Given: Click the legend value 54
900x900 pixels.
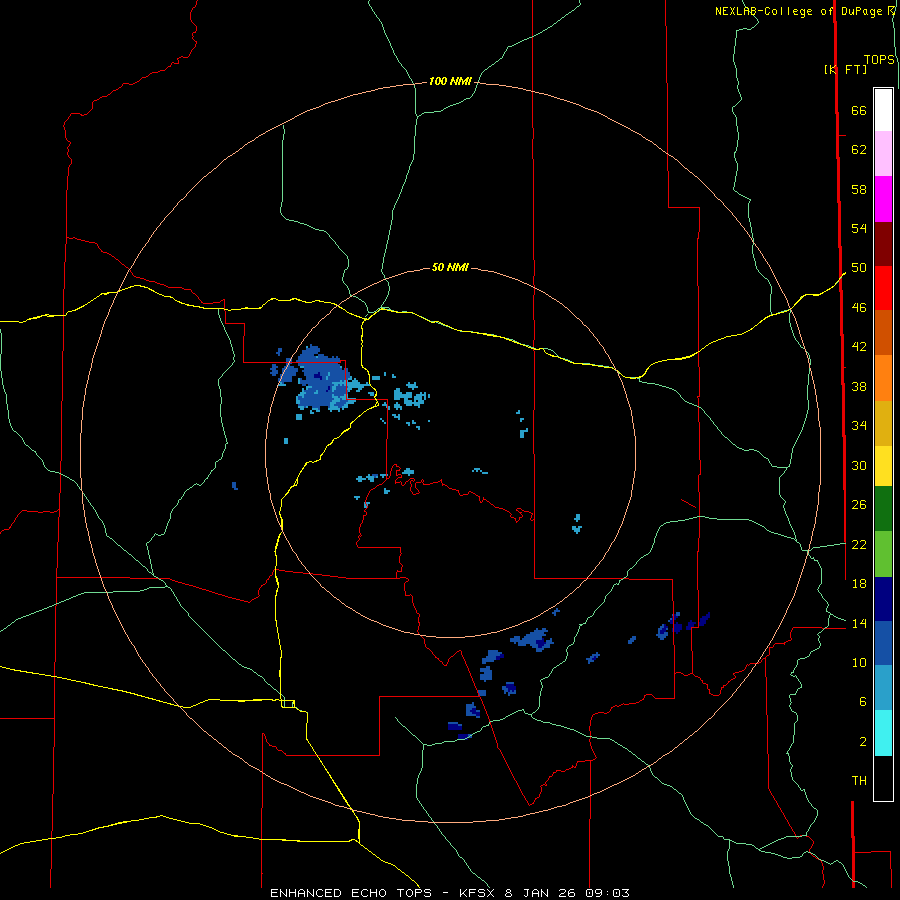Looking at the screenshot, I should coord(859,228).
